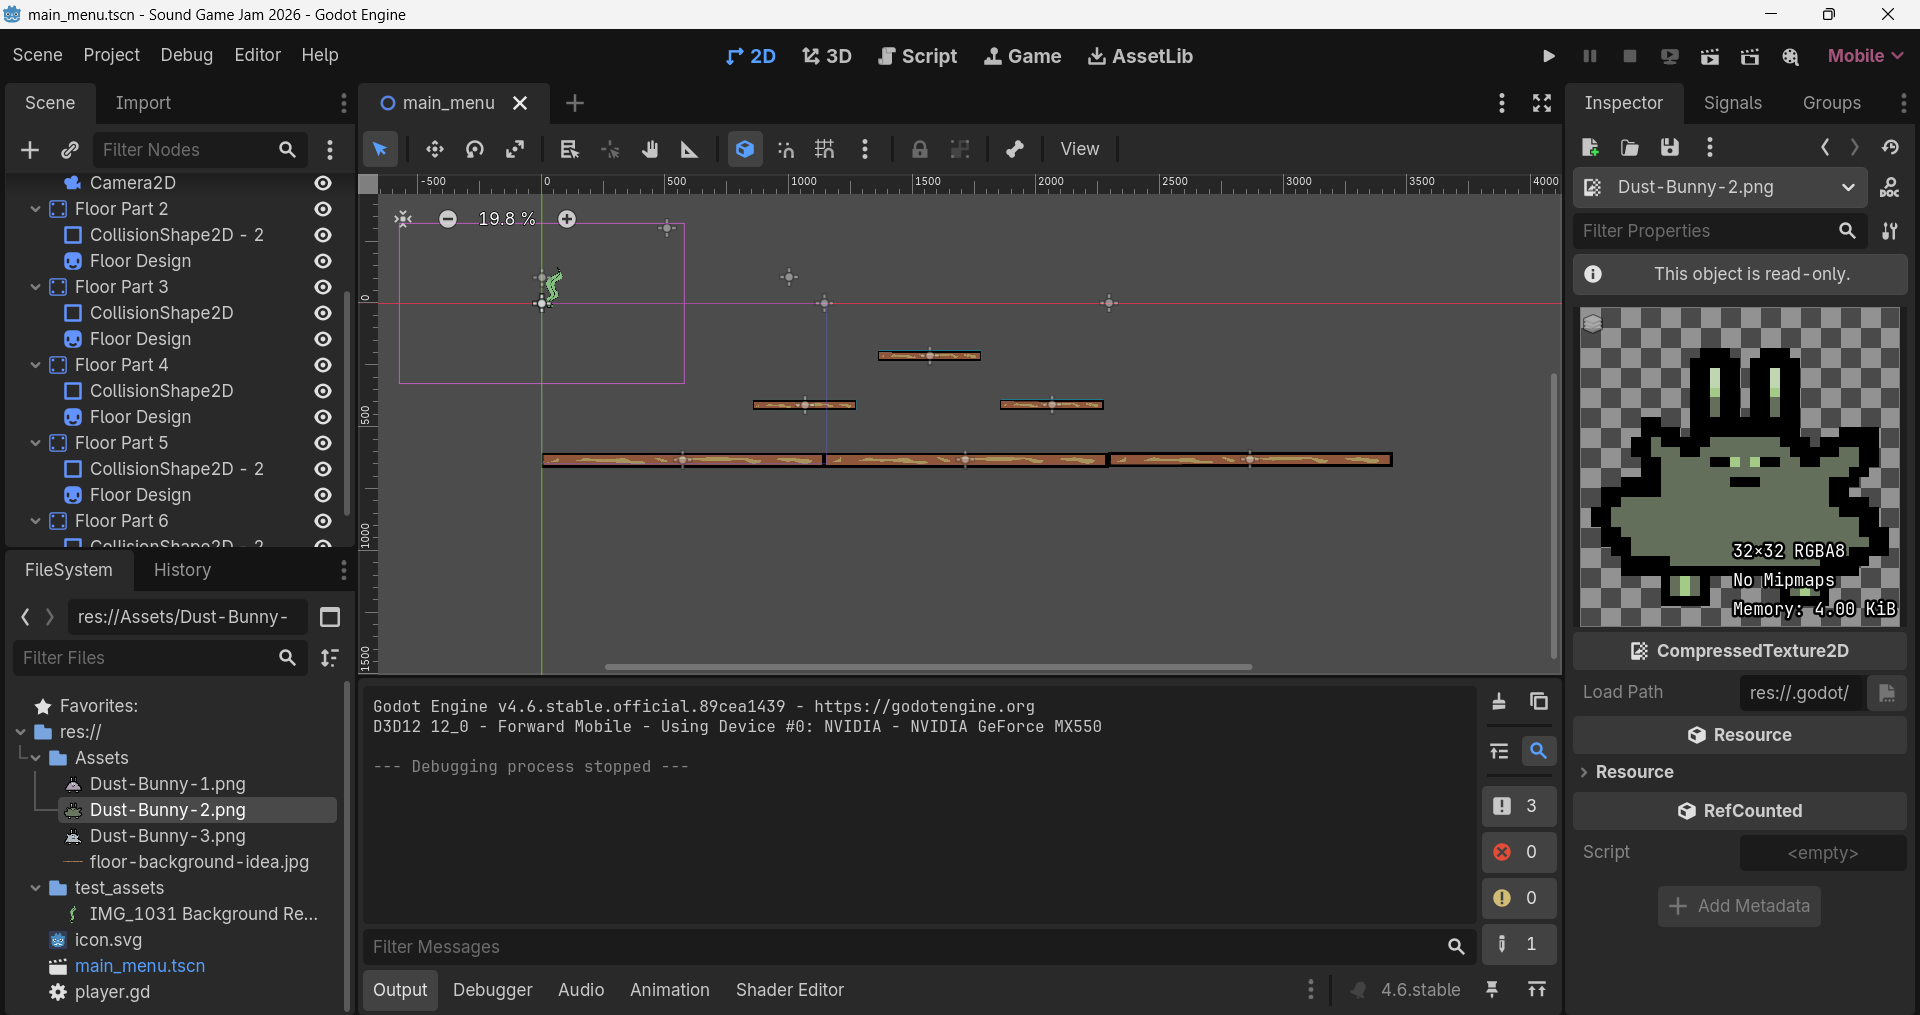The image size is (1920, 1015).
Task: Toggle error message filter showing 0
Action: coord(1519,852)
